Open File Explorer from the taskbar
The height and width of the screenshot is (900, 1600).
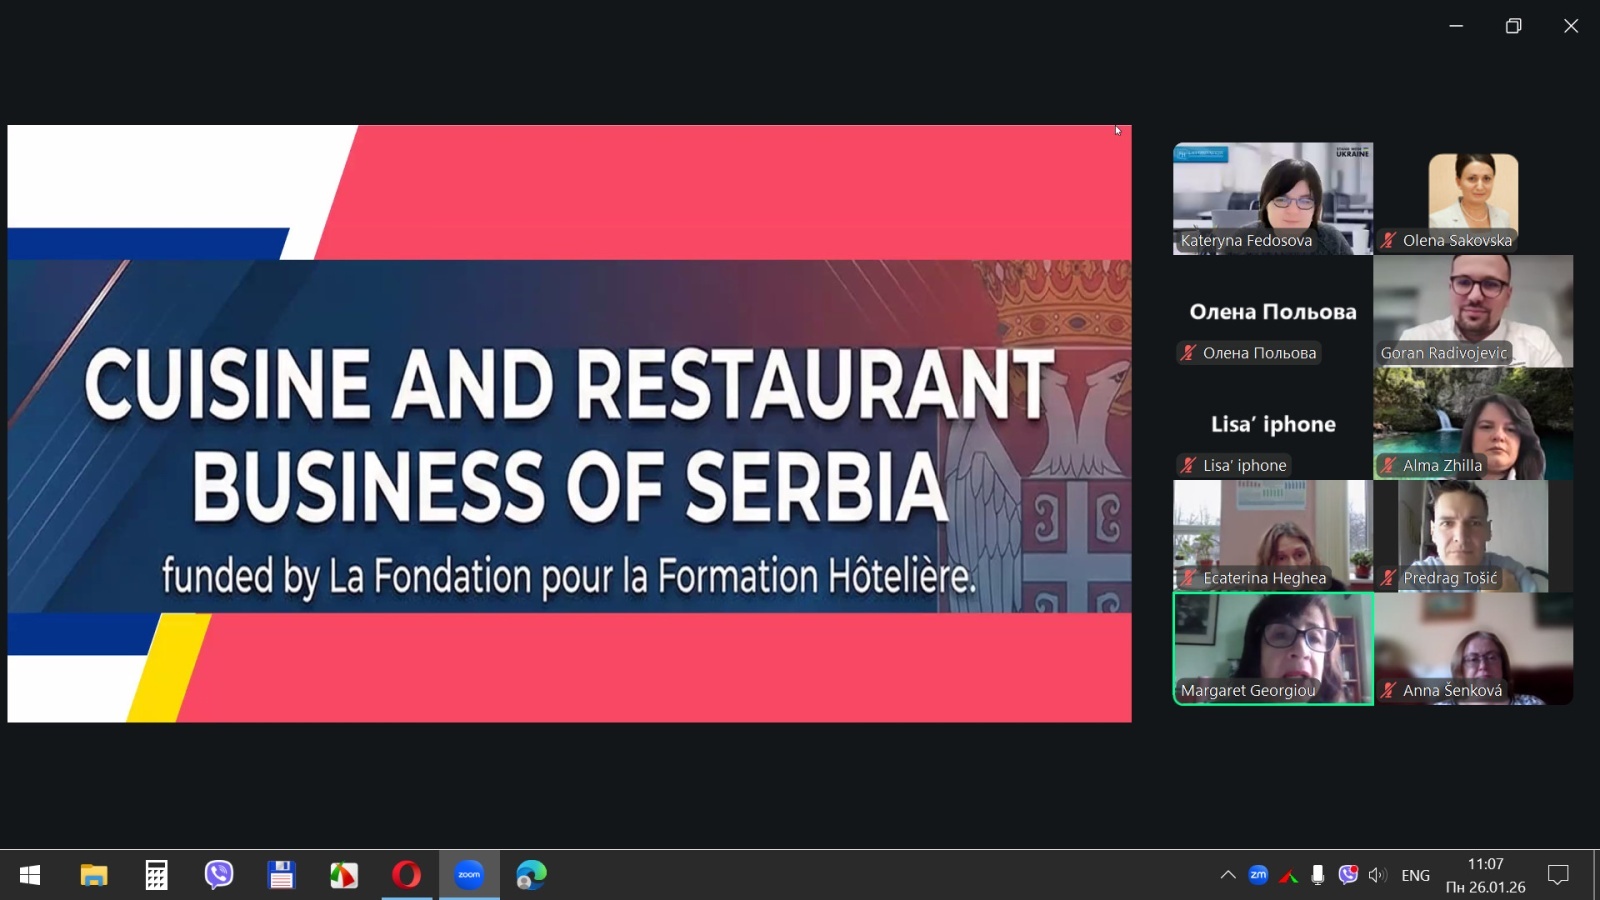(94, 875)
